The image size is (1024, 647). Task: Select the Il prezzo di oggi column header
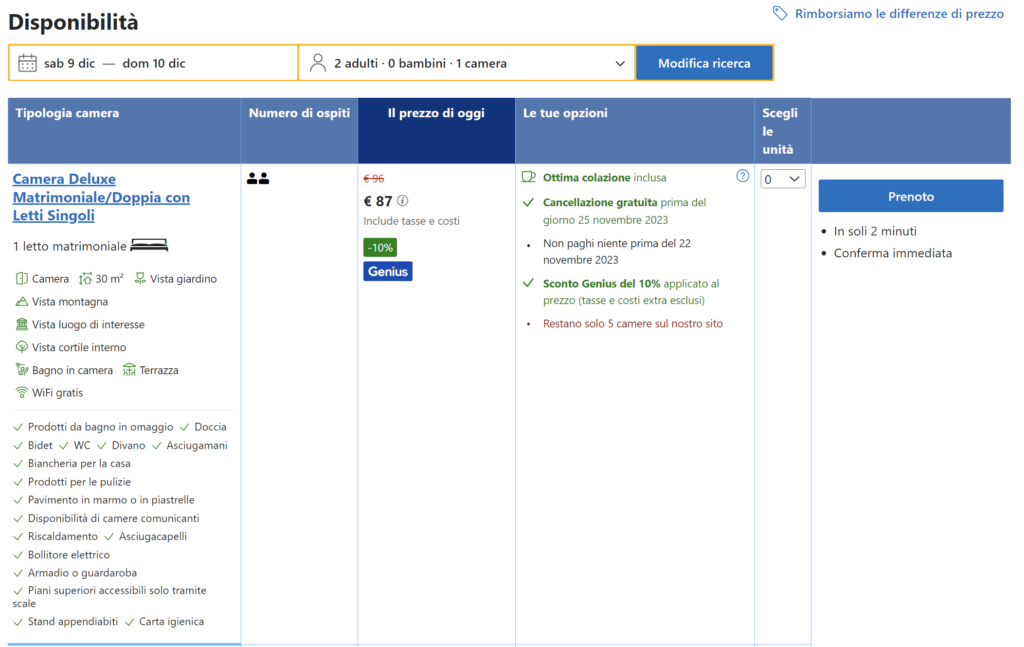click(436, 113)
